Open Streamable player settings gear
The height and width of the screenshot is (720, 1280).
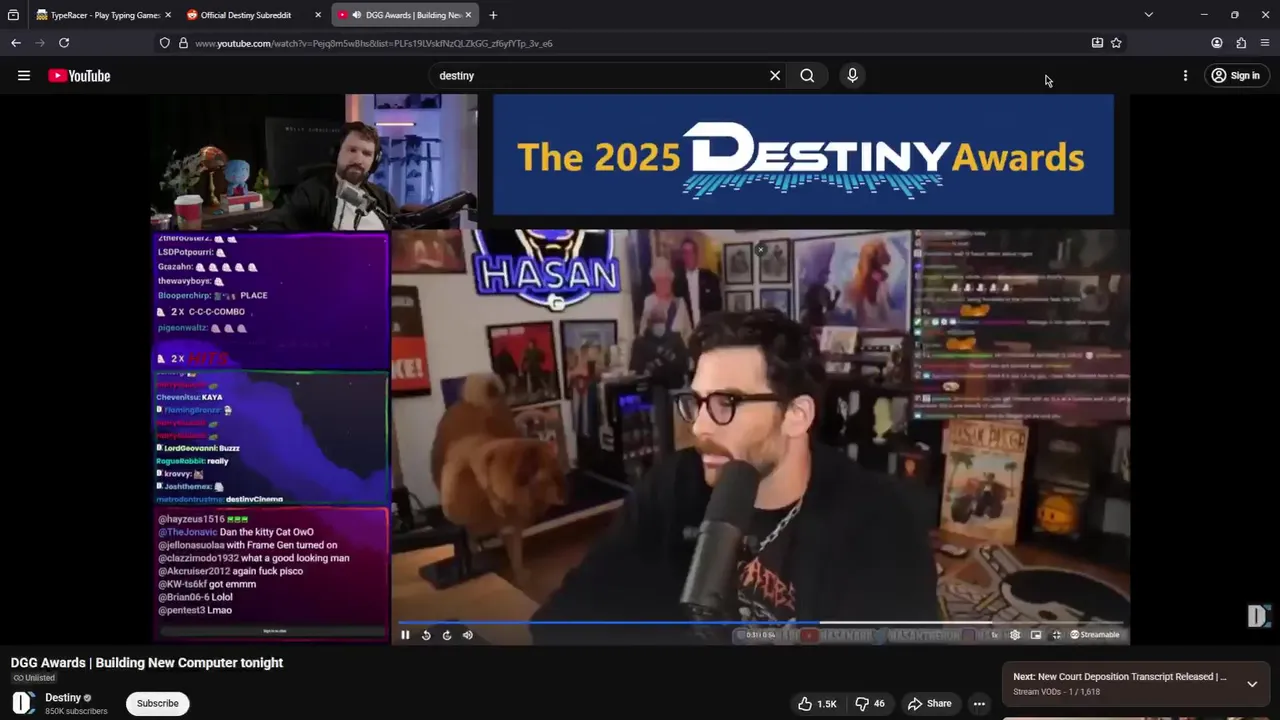pos(1015,635)
